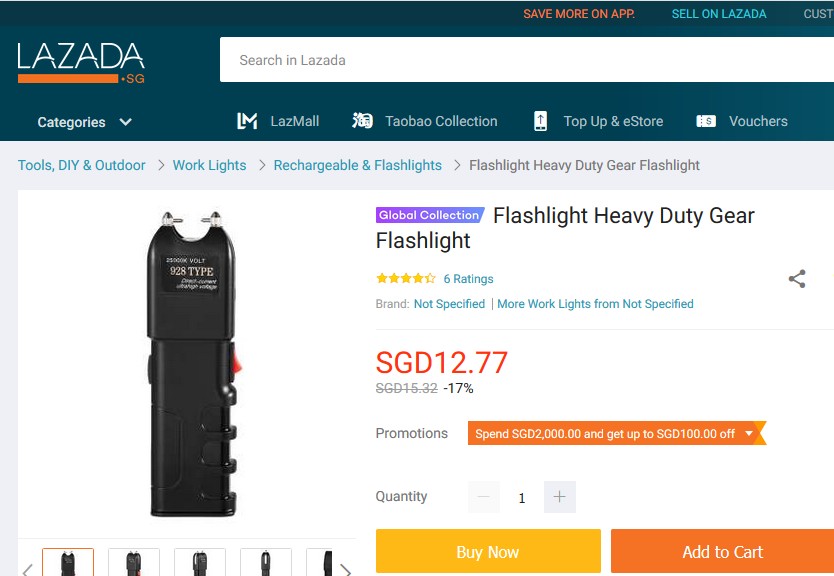Open the share options icon

click(797, 278)
